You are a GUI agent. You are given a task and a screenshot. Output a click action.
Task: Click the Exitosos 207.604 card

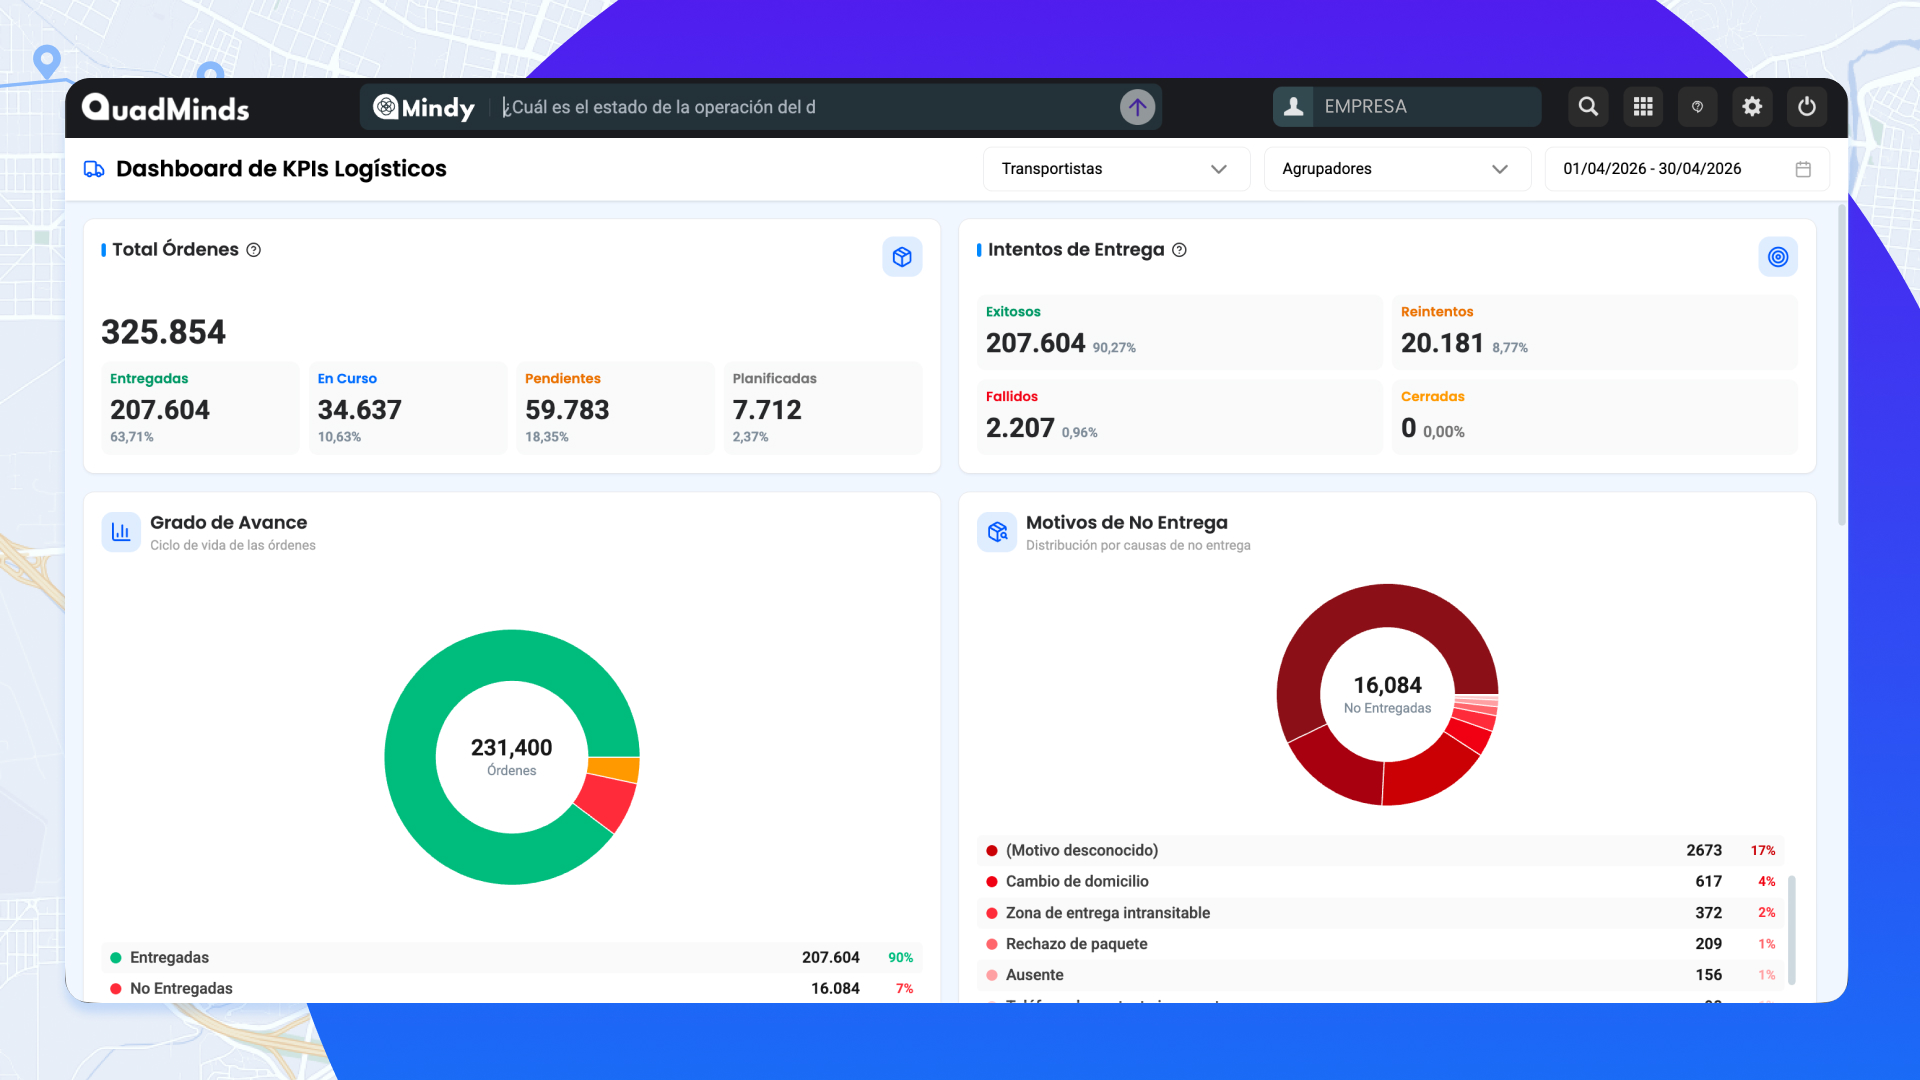click(x=1180, y=332)
